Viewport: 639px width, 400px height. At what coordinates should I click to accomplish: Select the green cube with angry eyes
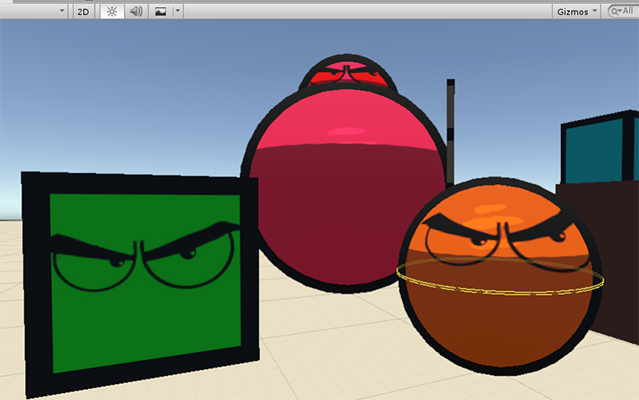[141, 283]
